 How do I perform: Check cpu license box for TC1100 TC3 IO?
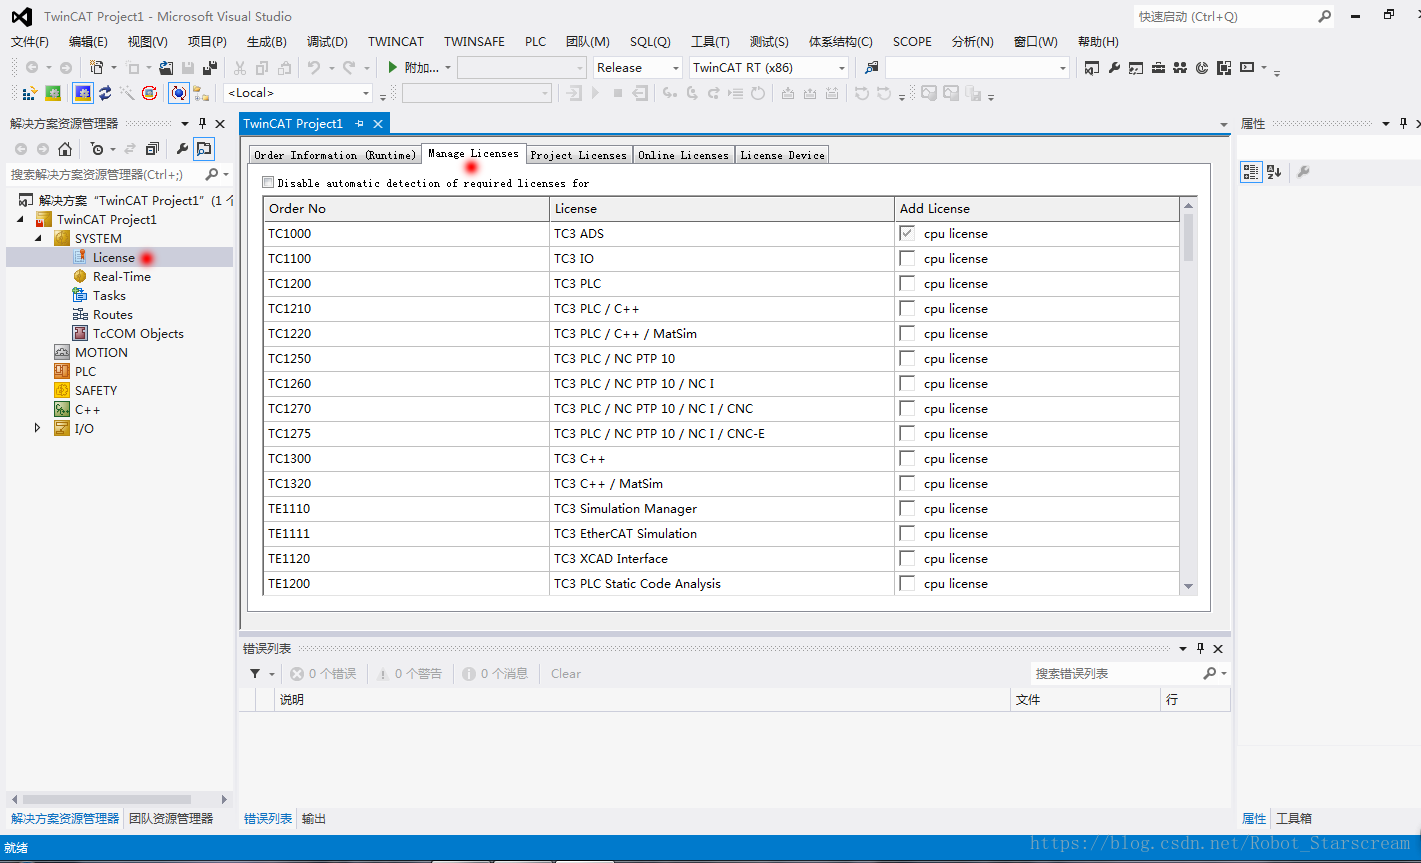pyautogui.click(x=907, y=258)
